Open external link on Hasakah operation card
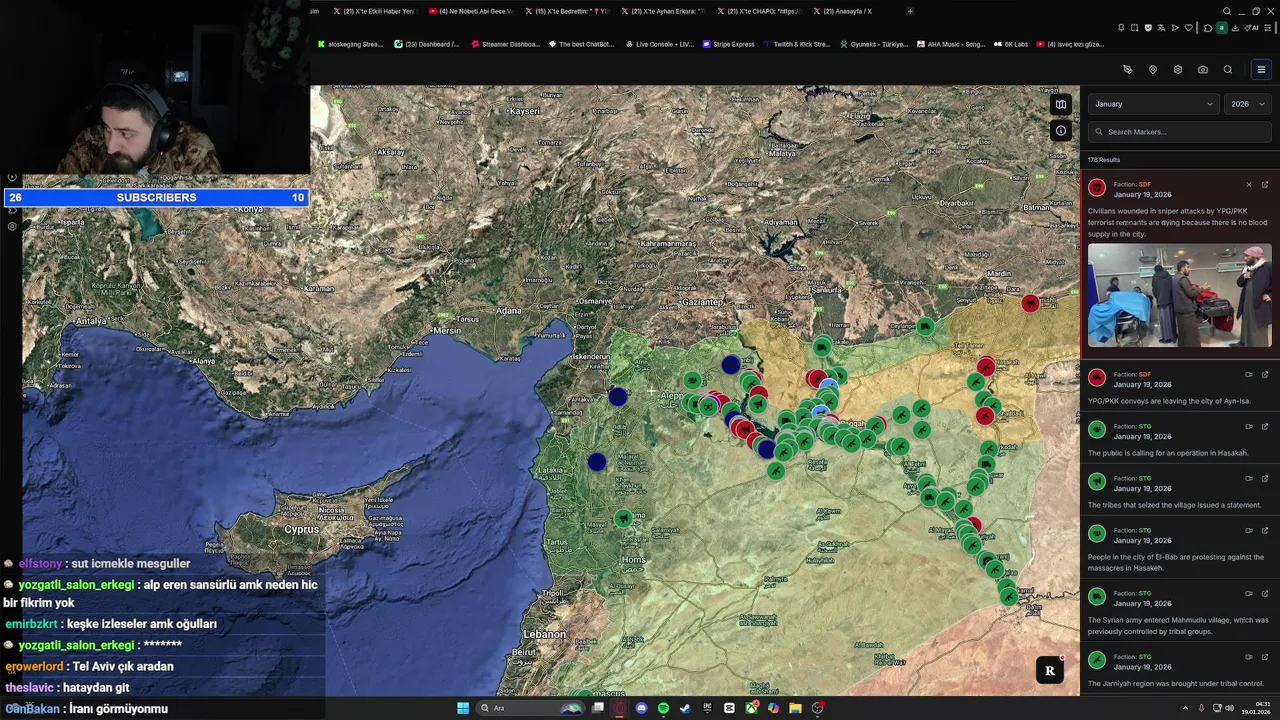 click(x=1264, y=427)
